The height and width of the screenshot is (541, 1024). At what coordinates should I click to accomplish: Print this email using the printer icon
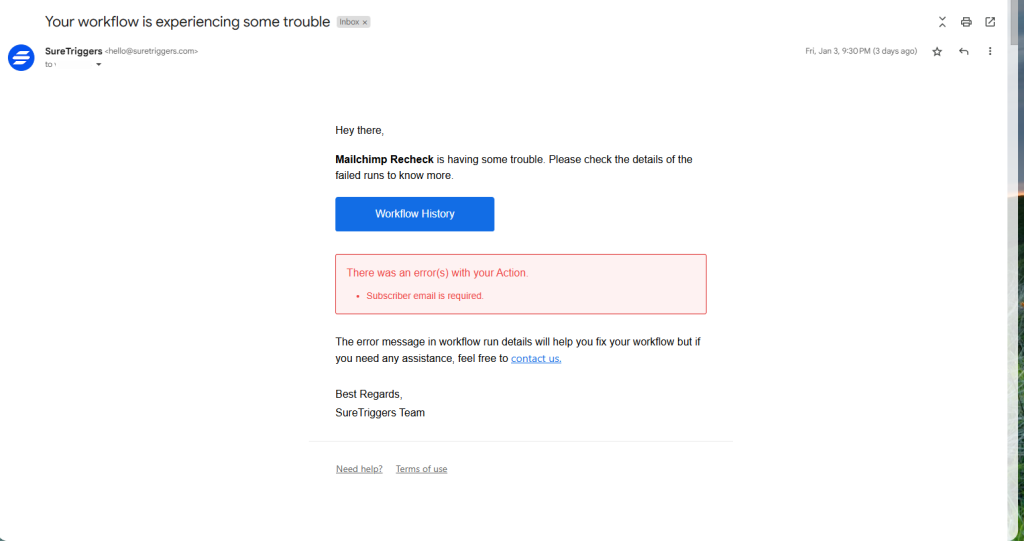click(x=966, y=22)
